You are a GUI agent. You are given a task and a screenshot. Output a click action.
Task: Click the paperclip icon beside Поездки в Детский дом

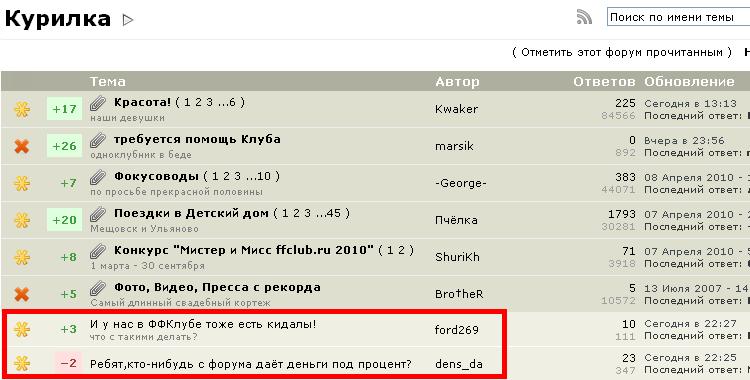click(98, 214)
